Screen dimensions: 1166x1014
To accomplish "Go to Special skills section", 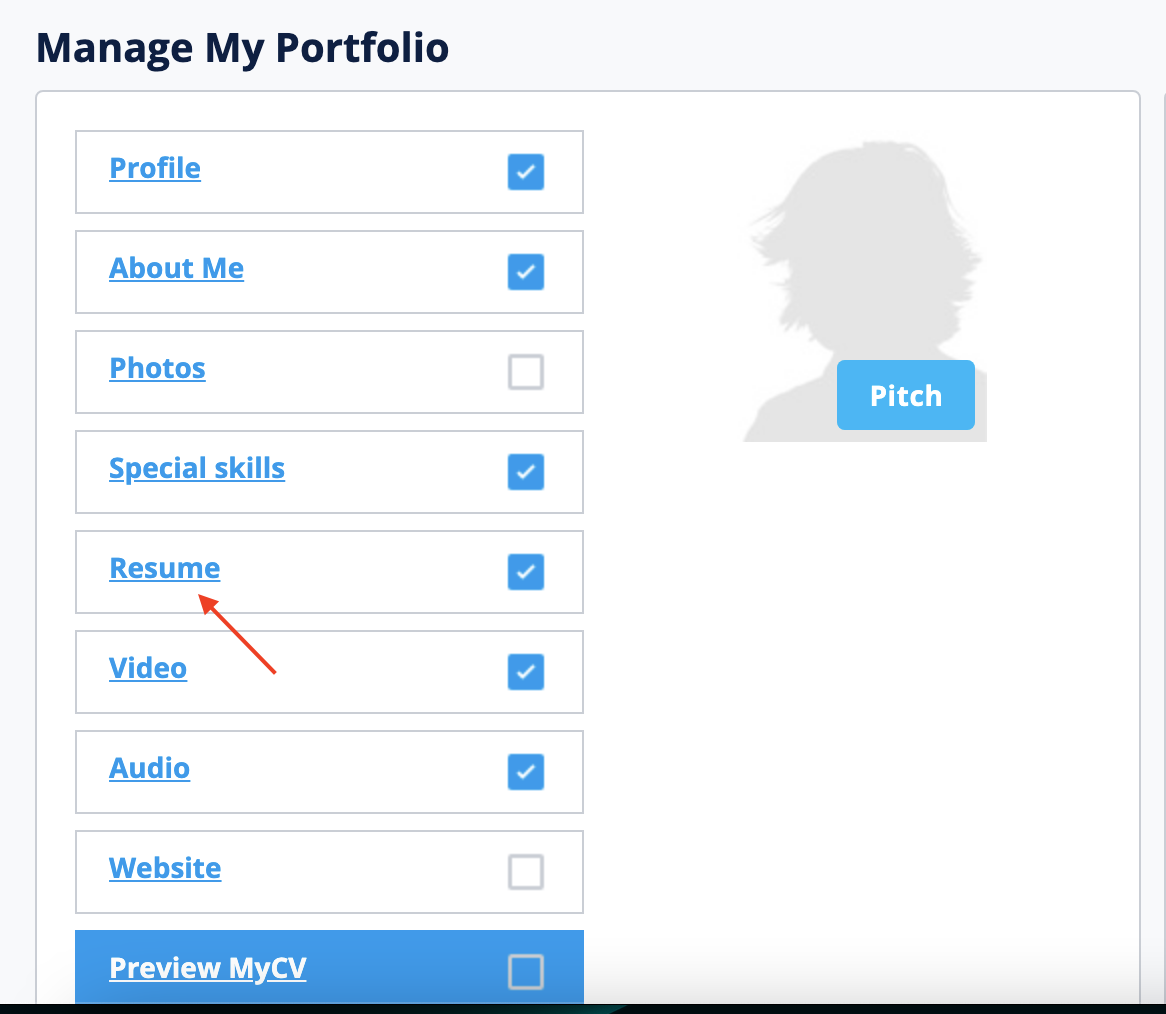I will click(x=197, y=468).
